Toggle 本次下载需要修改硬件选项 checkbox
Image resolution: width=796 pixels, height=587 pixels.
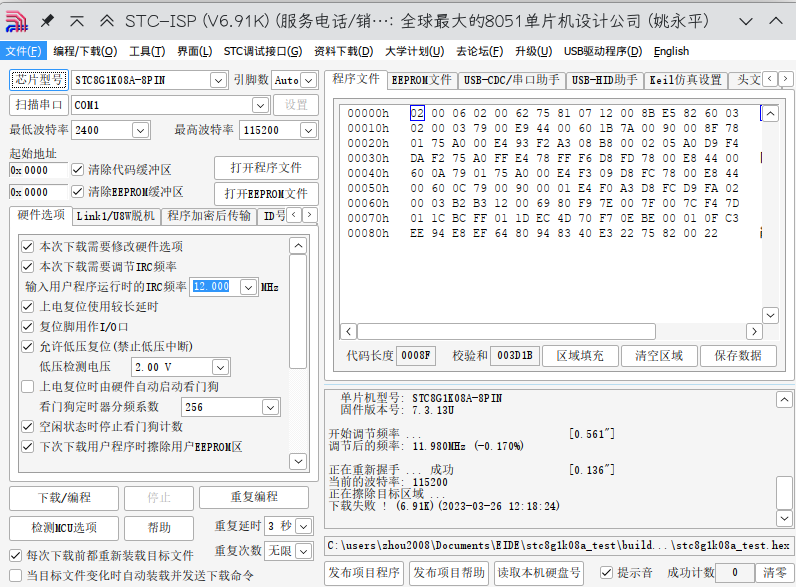[x=27, y=247]
